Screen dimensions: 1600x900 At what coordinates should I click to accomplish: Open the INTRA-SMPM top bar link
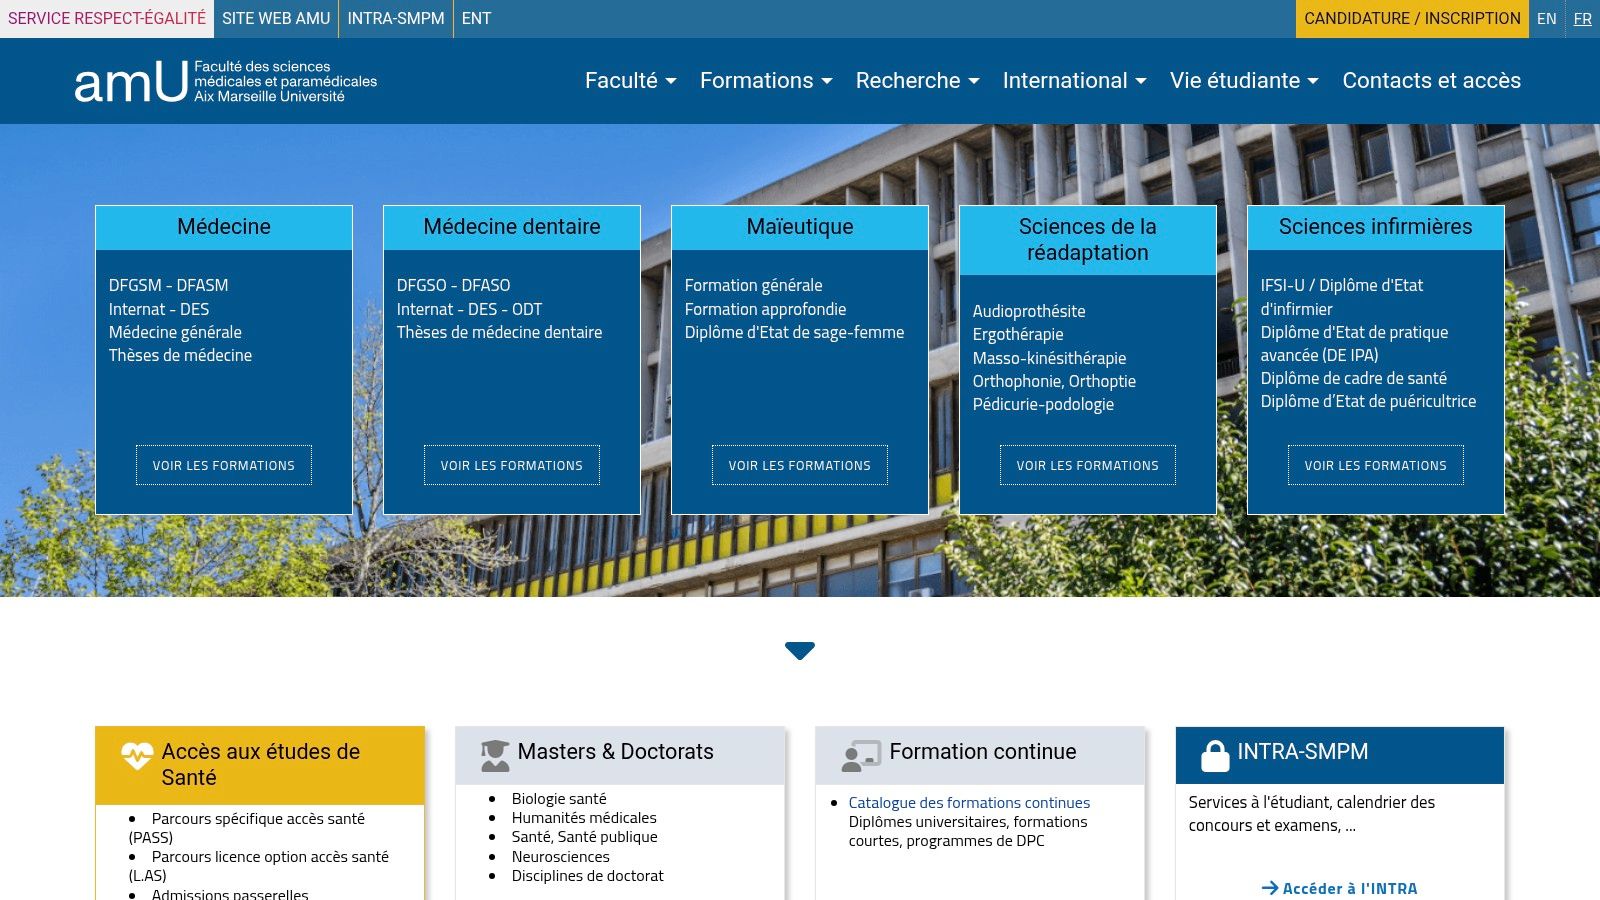click(x=396, y=19)
